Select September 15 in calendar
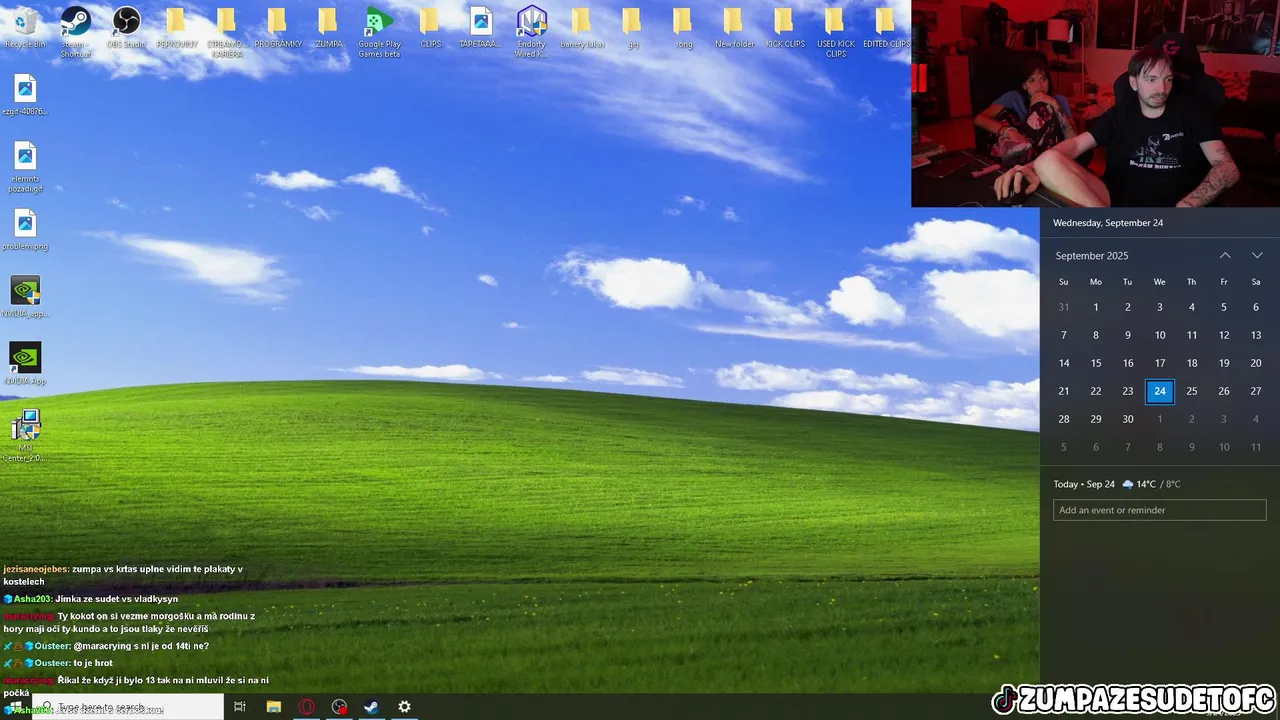 (x=1096, y=363)
